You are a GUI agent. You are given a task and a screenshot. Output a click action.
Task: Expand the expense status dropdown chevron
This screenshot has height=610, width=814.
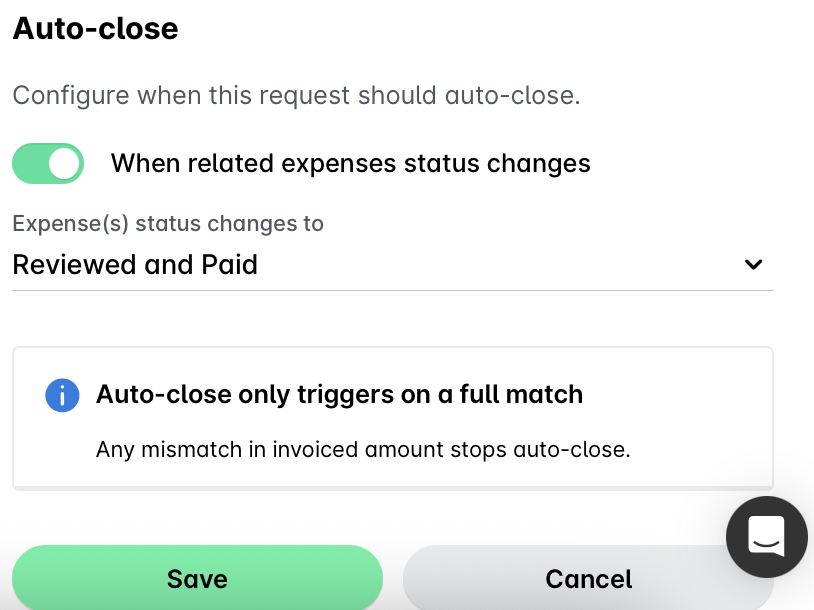754,264
